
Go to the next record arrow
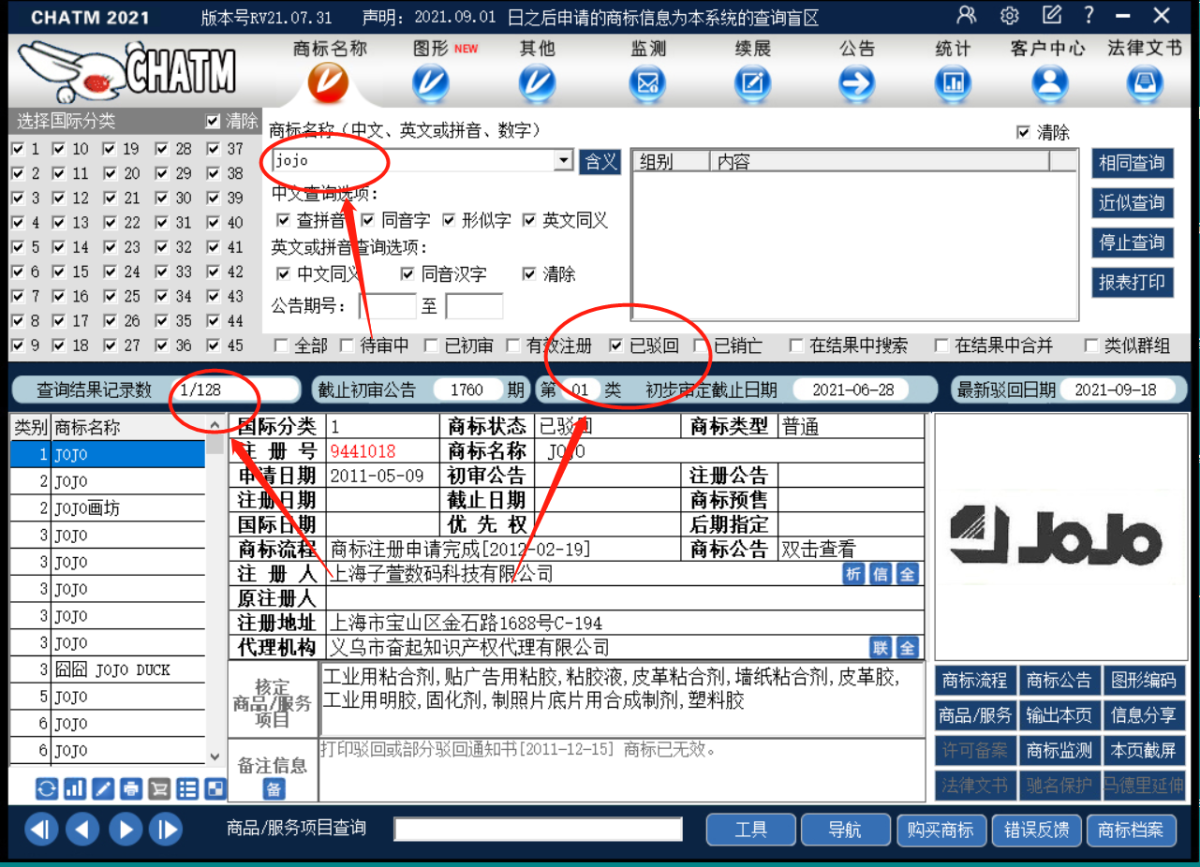click(125, 829)
